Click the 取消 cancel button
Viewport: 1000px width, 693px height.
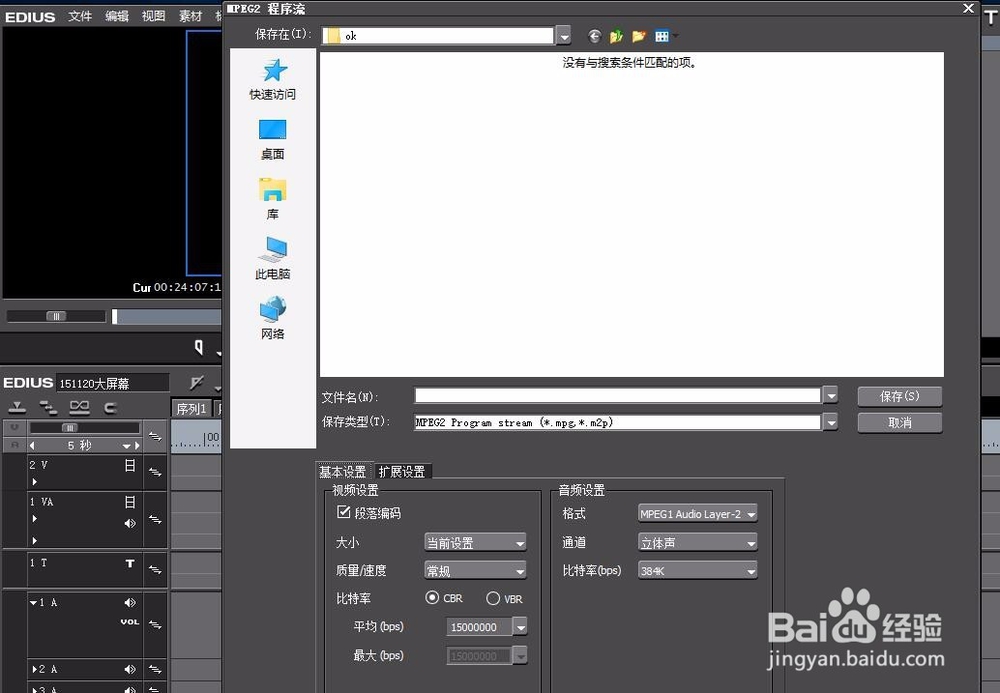click(899, 423)
